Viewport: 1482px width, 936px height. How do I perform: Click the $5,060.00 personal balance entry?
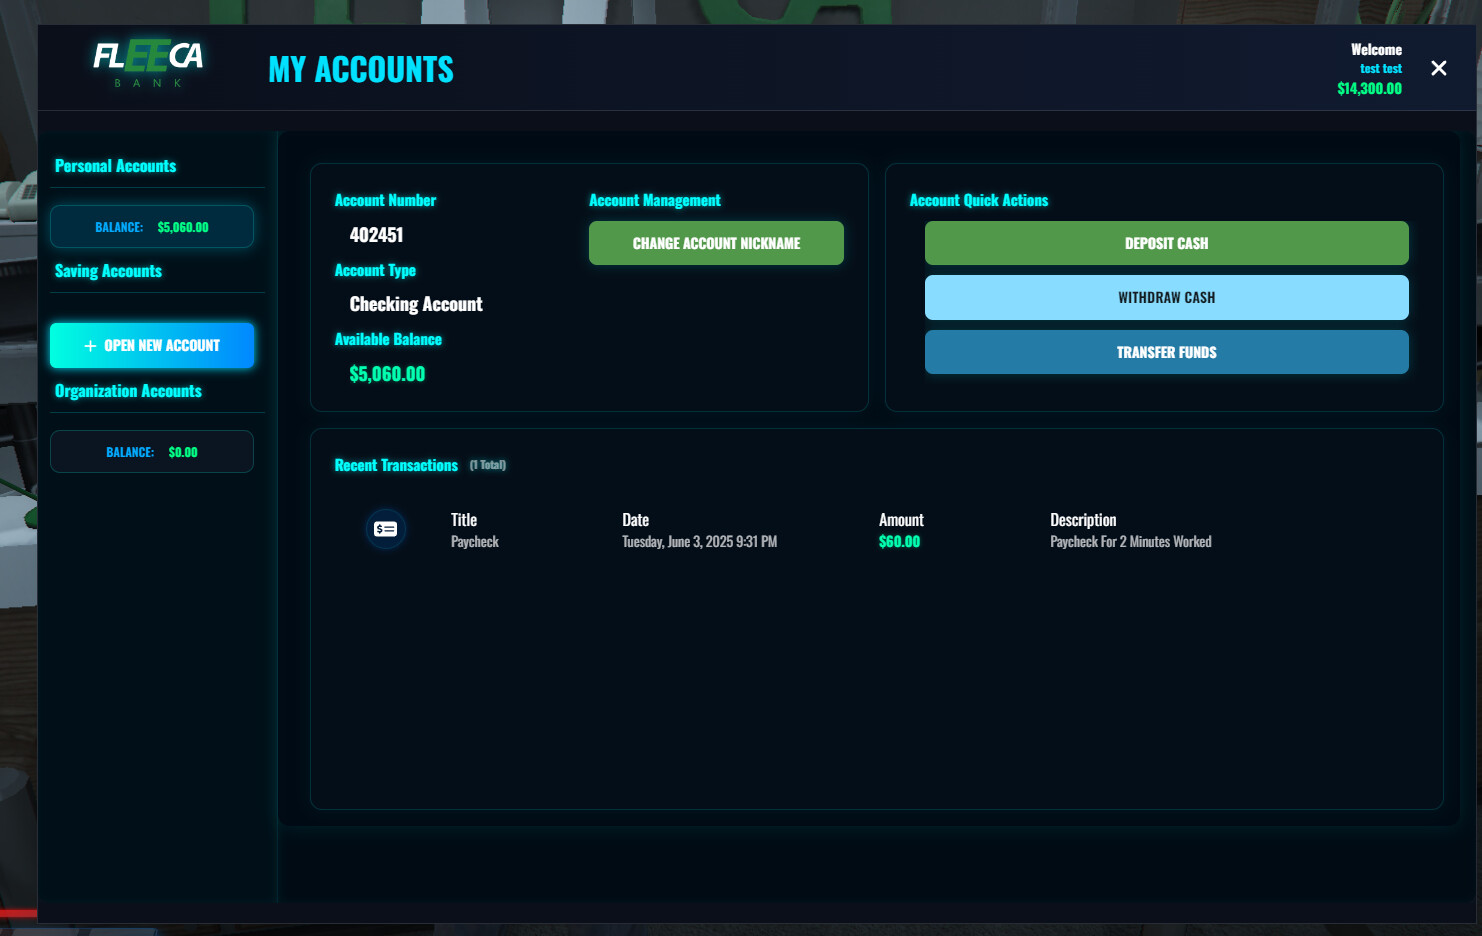point(151,226)
